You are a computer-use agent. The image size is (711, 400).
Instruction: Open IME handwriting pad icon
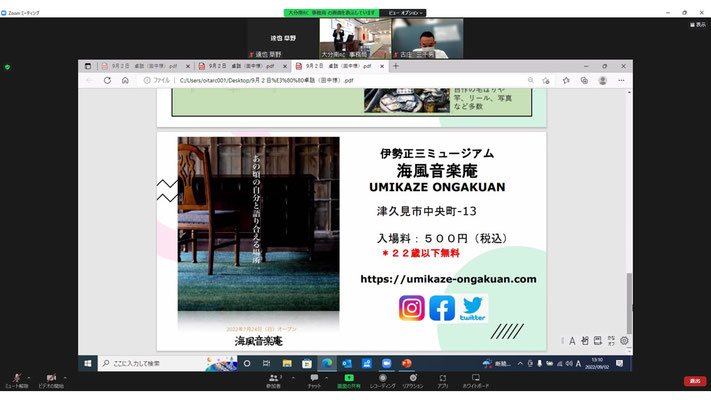[x=585, y=341]
